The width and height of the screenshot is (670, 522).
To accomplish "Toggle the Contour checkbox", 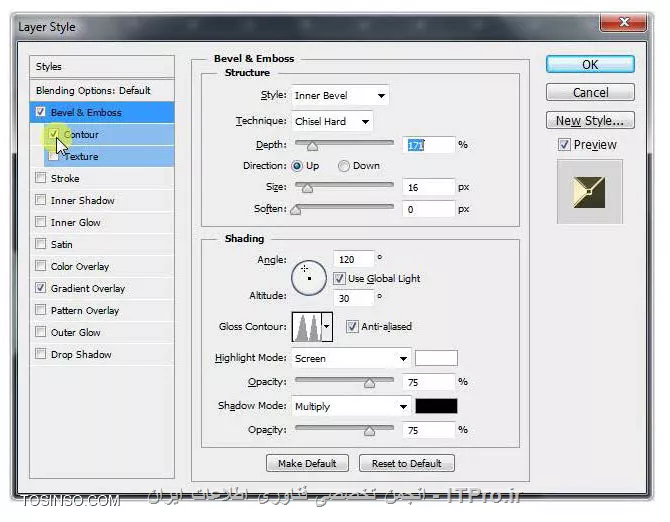I will click(x=53, y=134).
